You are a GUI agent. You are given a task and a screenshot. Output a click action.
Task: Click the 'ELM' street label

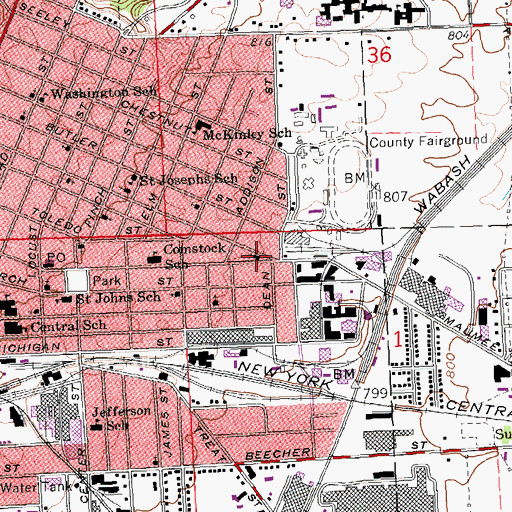click(x=149, y=207)
